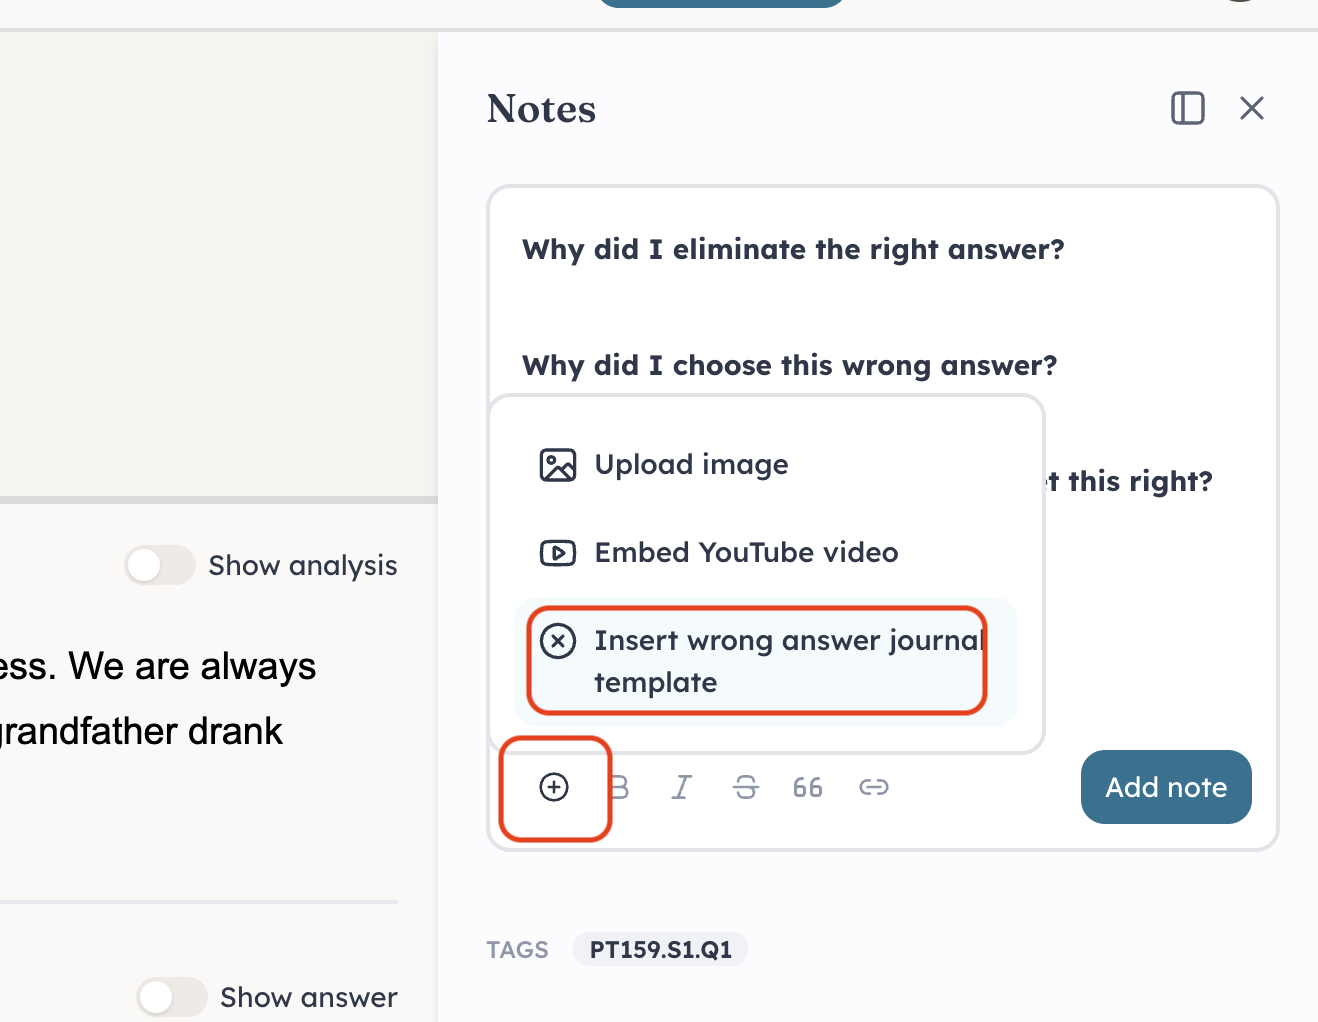This screenshot has height=1022, width=1318.
Task: Open the PT159.S1.Q1 tag
Action: 660,949
